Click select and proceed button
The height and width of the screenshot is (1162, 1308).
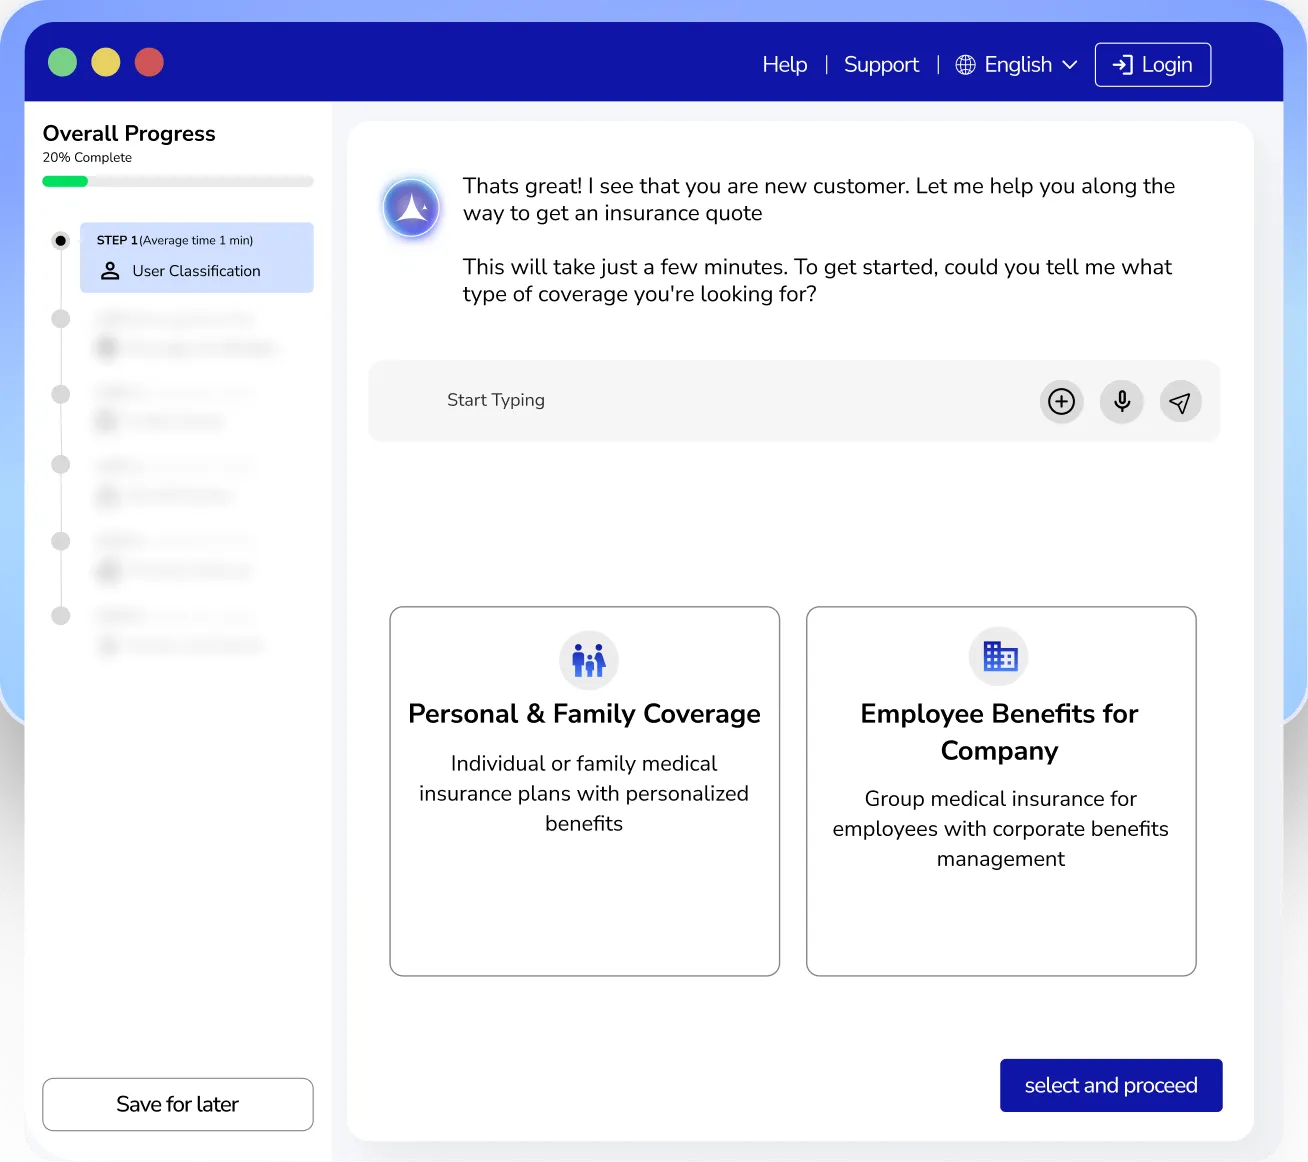(1111, 1085)
